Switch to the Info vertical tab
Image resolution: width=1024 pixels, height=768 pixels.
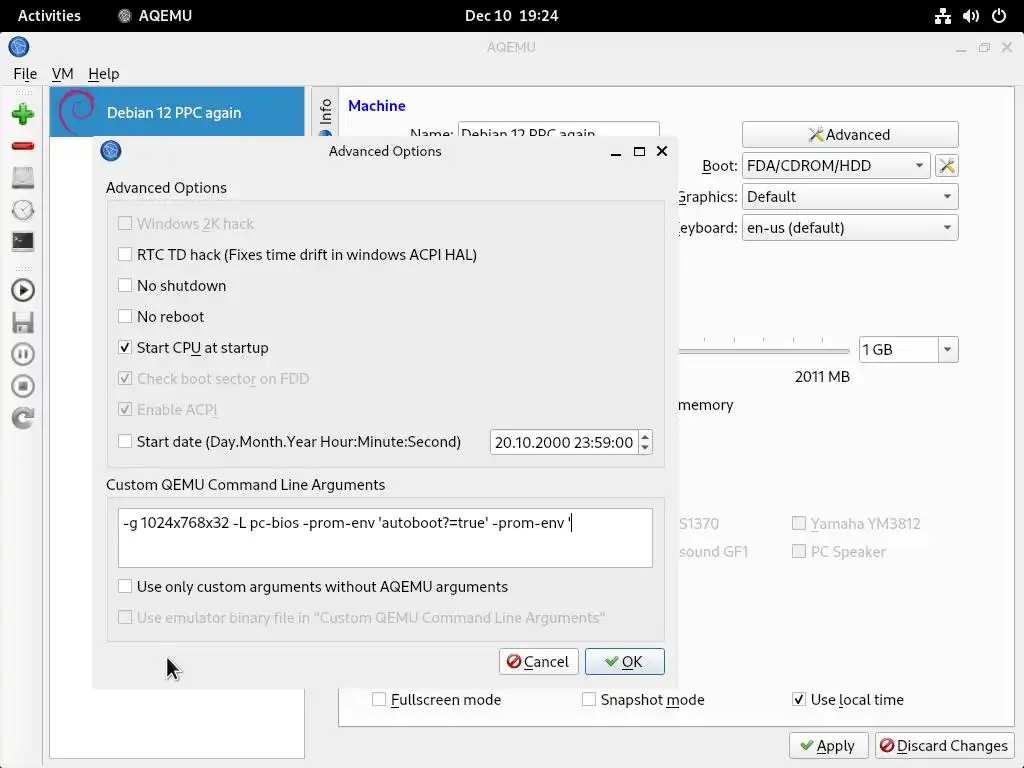(325, 112)
